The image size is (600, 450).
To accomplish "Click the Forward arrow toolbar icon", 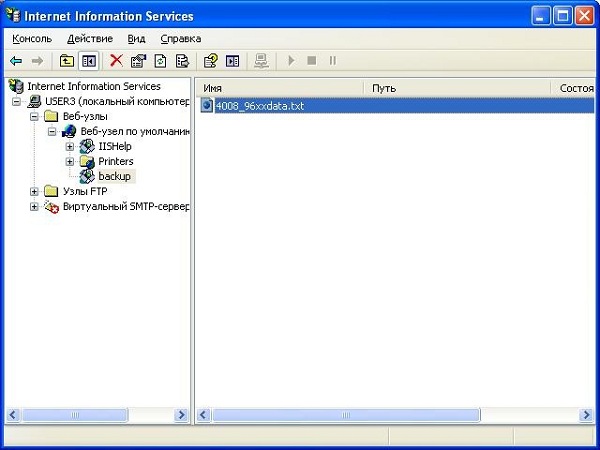I will [37, 61].
